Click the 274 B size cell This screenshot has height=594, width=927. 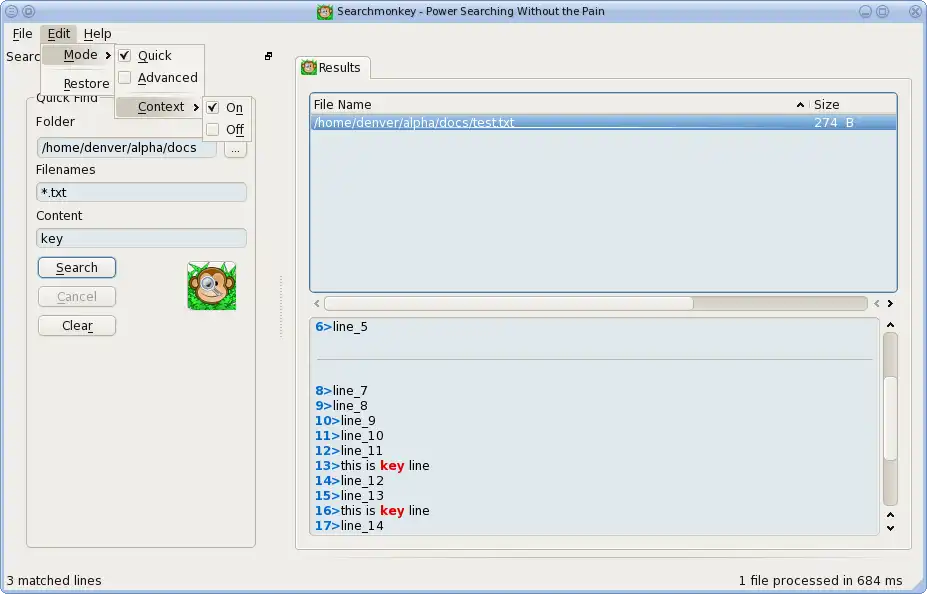click(834, 122)
